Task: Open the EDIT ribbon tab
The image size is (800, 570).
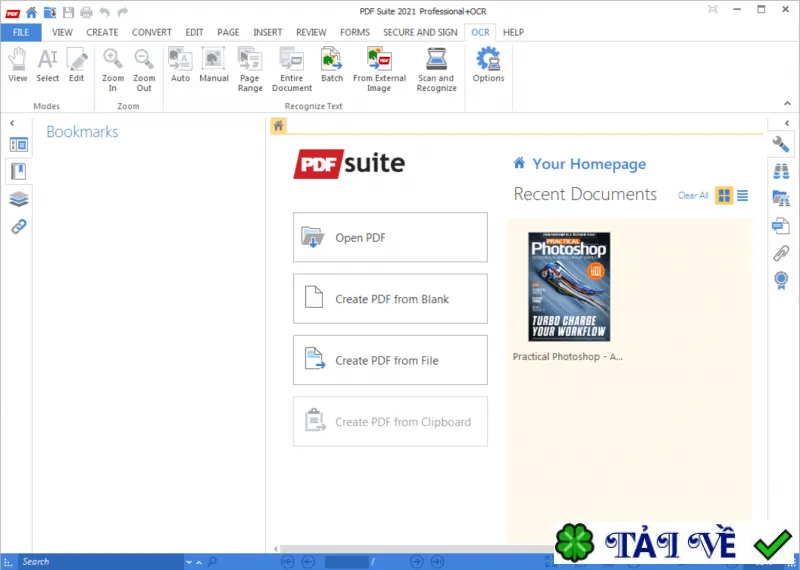Action: tap(194, 32)
